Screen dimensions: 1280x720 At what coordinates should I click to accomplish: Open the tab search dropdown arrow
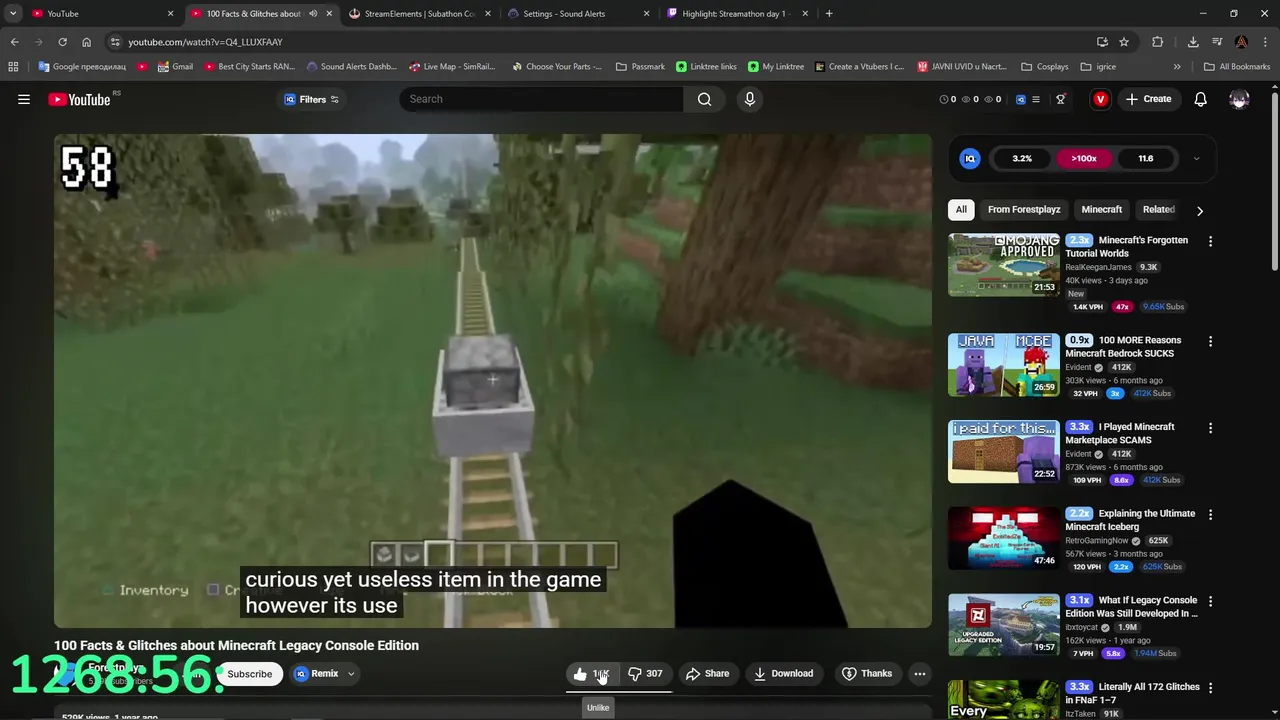pyautogui.click(x=12, y=14)
